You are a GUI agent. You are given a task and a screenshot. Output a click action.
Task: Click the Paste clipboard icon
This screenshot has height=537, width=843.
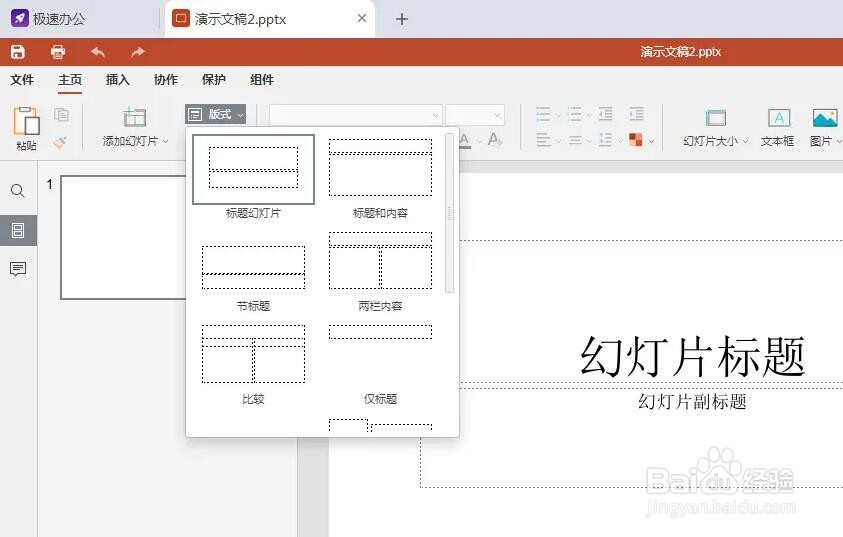pyautogui.click(x=26, y=120)
